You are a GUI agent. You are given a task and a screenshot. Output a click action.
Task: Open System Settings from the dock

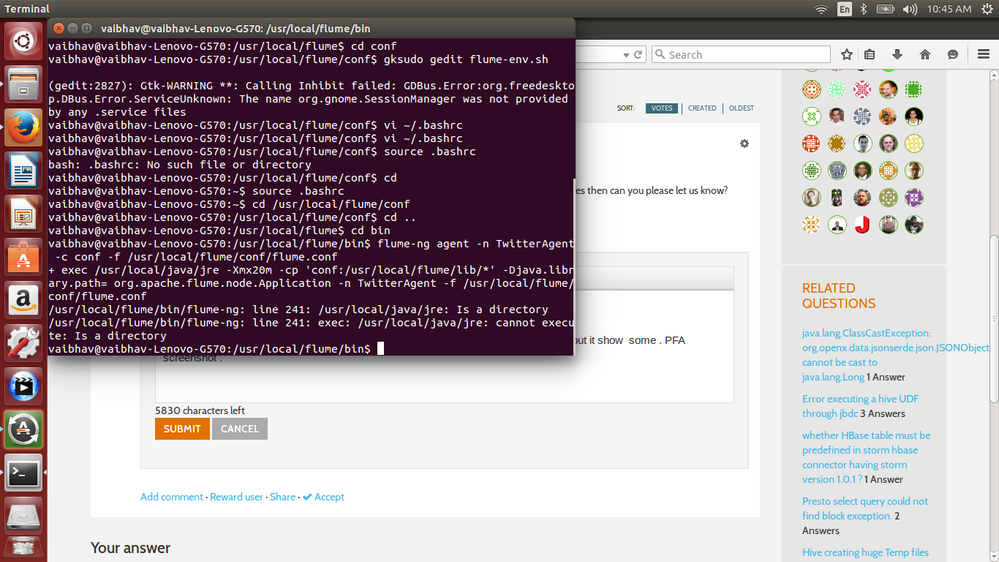(x=24, y=343)
